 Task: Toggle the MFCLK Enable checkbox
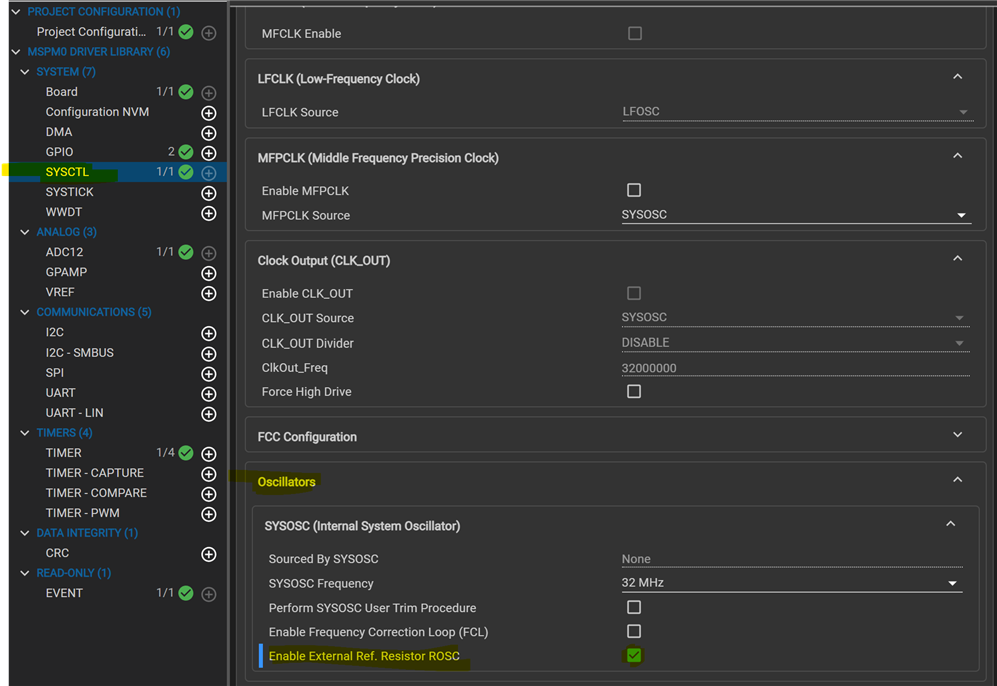click(635, 33)
